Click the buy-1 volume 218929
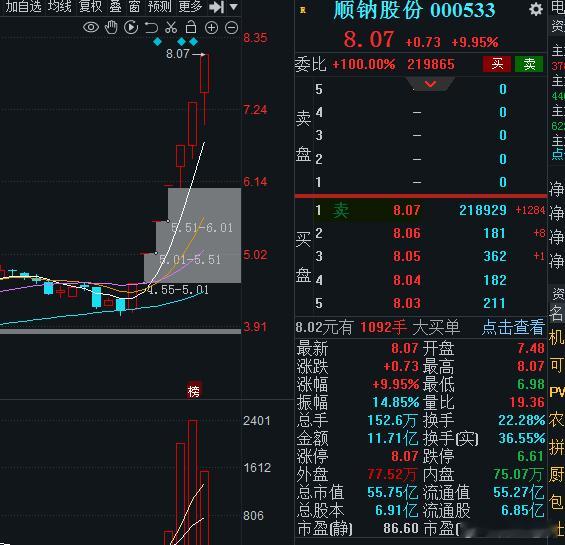The image size is (565, 545). click(x=483, y=210)
